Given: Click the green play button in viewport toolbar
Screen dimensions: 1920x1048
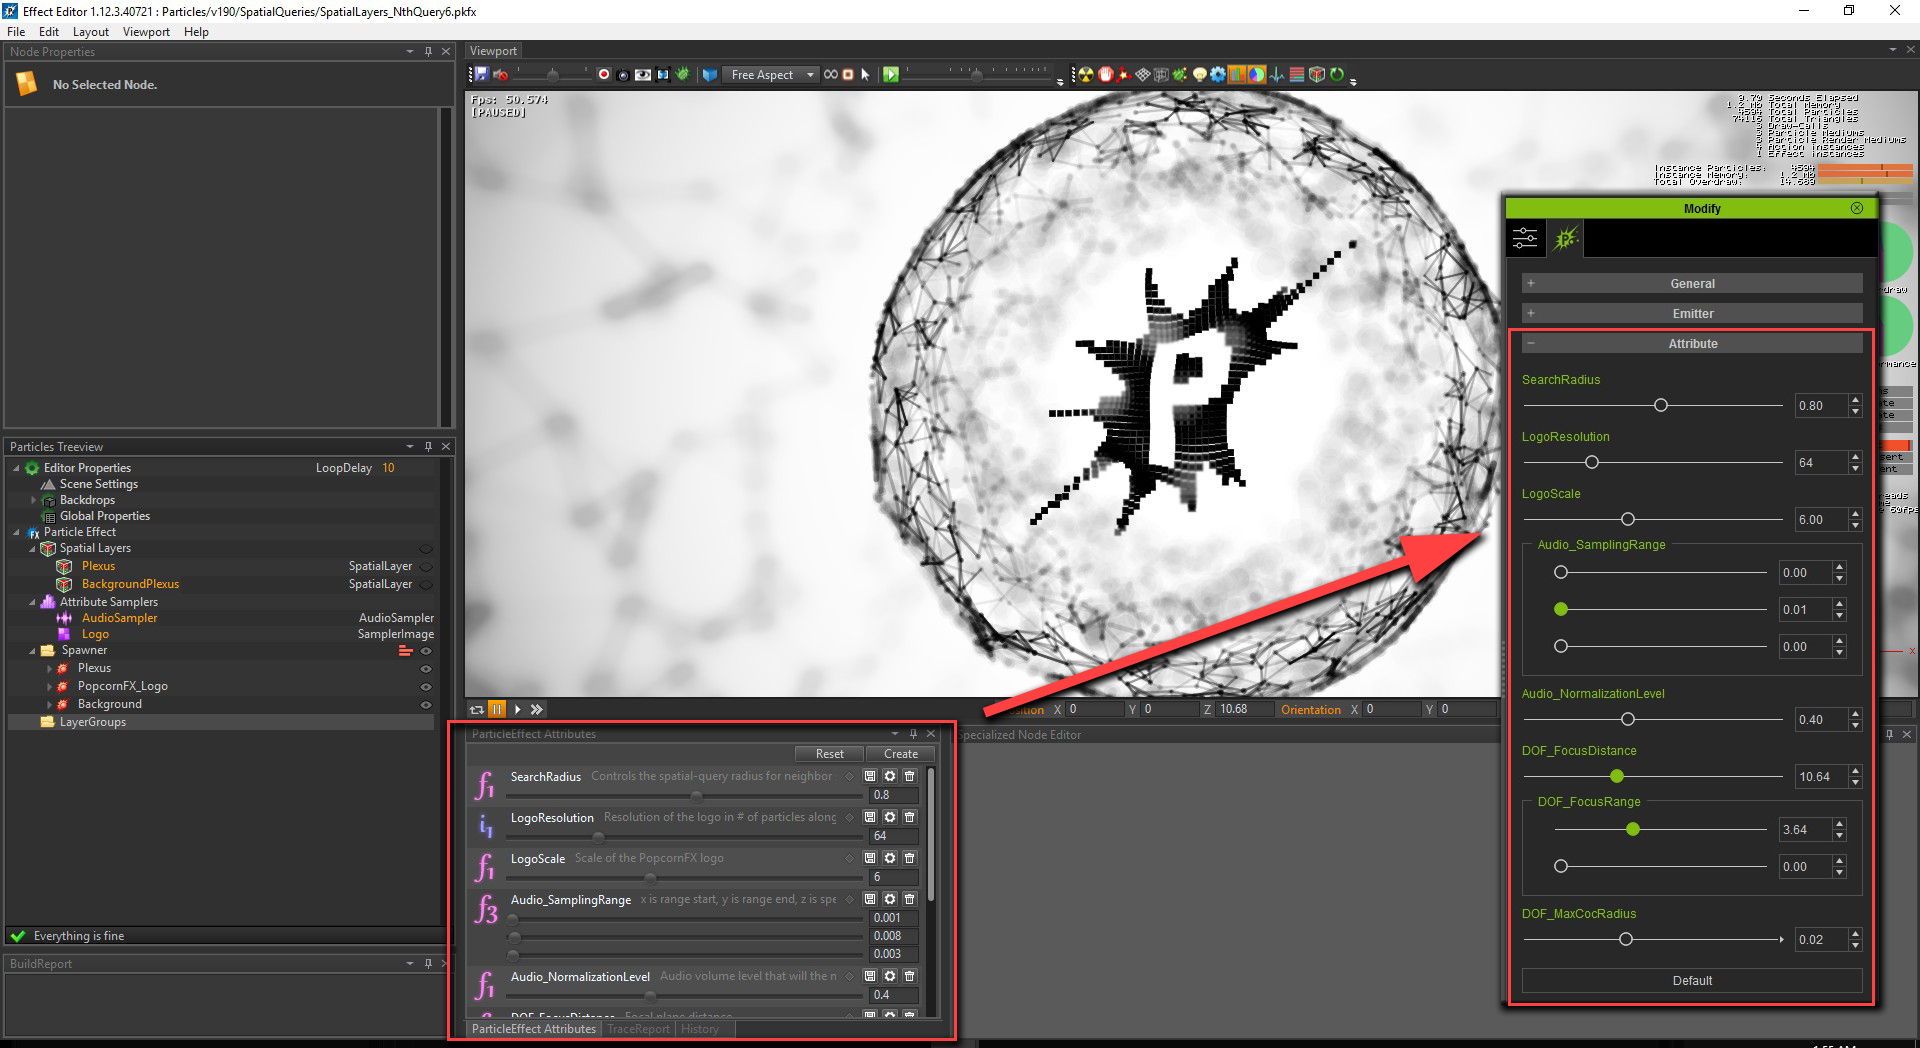Looking at the screenshot, I should click(x=891, y=75).
